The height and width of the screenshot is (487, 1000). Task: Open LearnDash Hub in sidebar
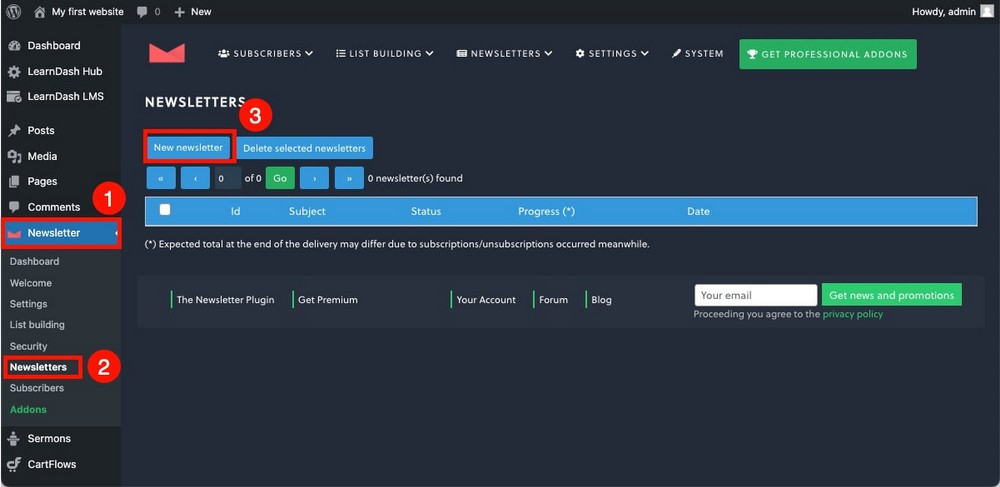point(64,72)
